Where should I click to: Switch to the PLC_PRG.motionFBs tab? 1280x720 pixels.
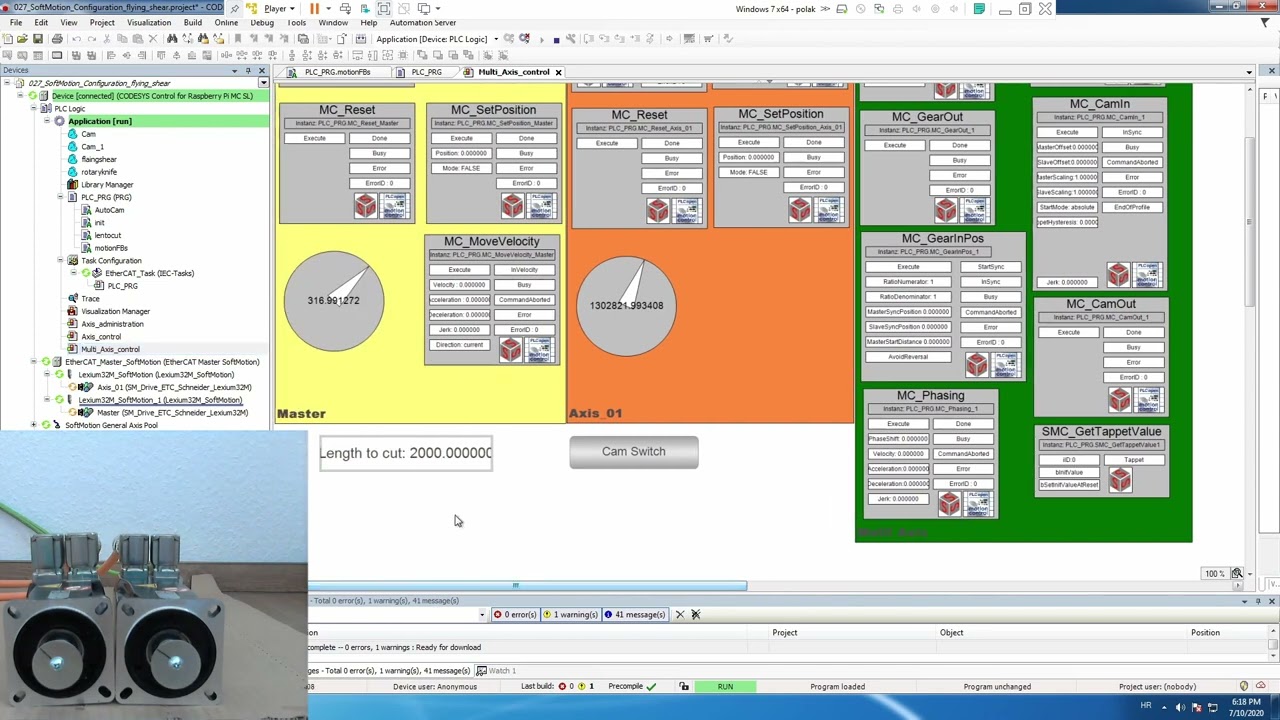point(337,72)
